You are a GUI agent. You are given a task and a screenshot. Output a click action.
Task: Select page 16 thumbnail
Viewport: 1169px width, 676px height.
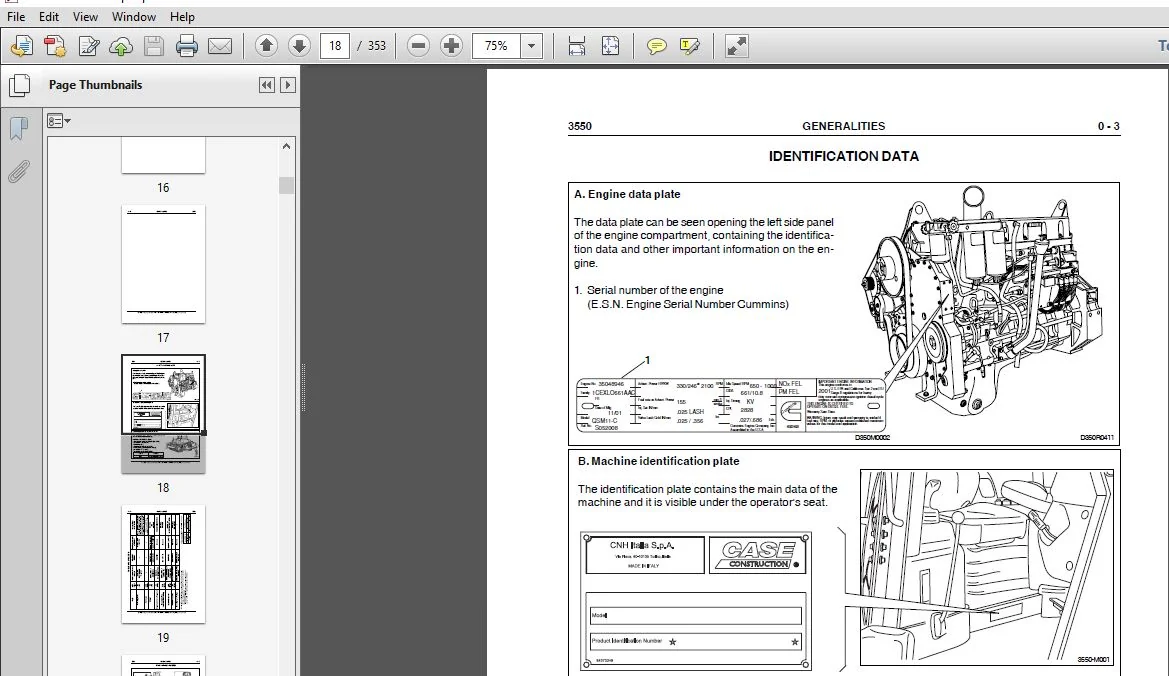(163, 155)
